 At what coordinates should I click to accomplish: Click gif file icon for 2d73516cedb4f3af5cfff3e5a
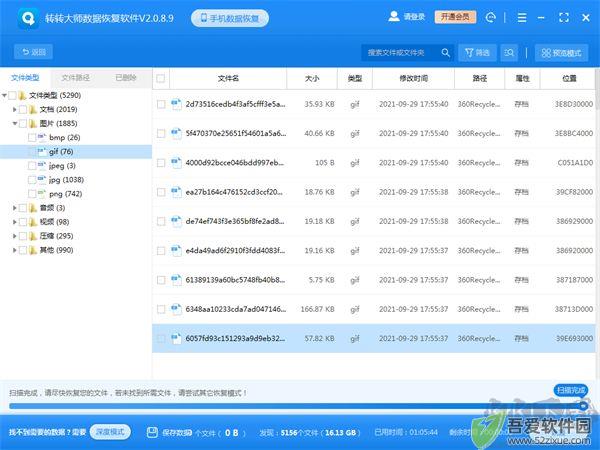[x=176, y=104]
